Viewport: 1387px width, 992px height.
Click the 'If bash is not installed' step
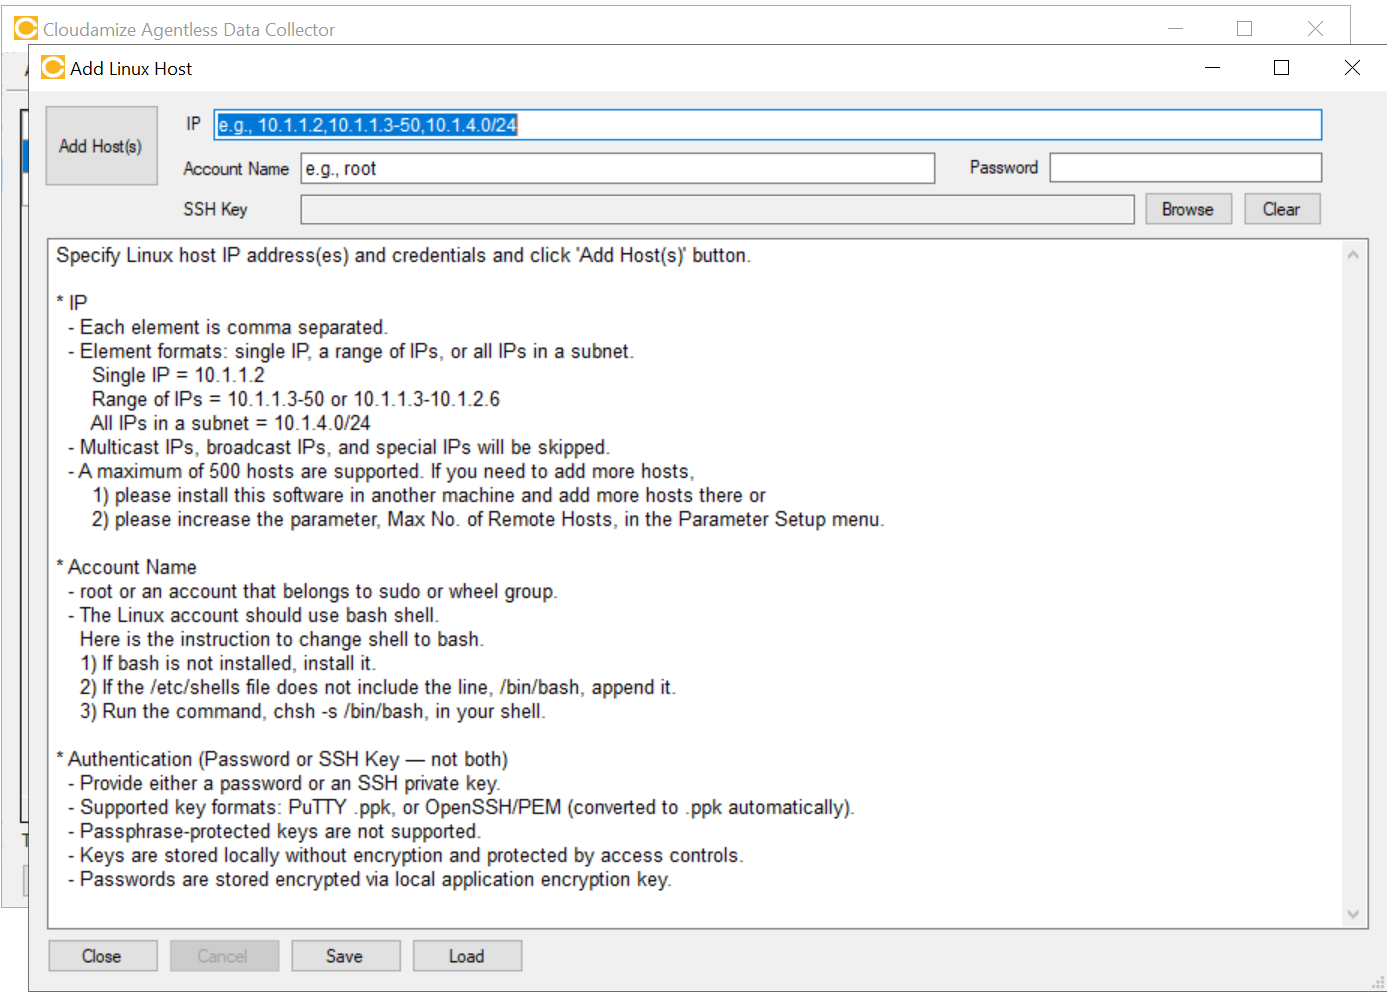tap(228, 663)
